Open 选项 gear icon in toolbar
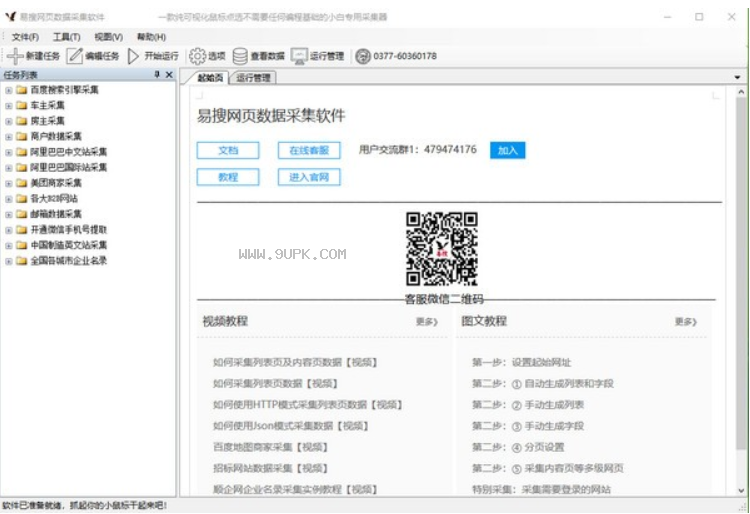The height and width of the screenshot is (514, 750). click(x=197, y=56)
